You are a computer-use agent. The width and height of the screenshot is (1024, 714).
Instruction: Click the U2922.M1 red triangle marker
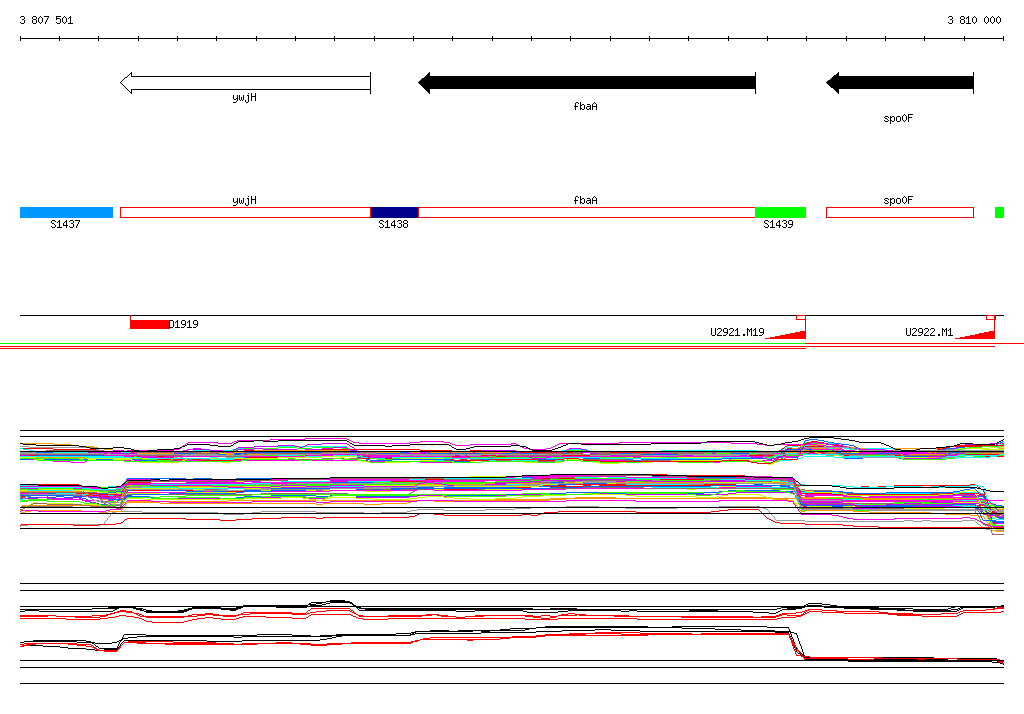975,334
